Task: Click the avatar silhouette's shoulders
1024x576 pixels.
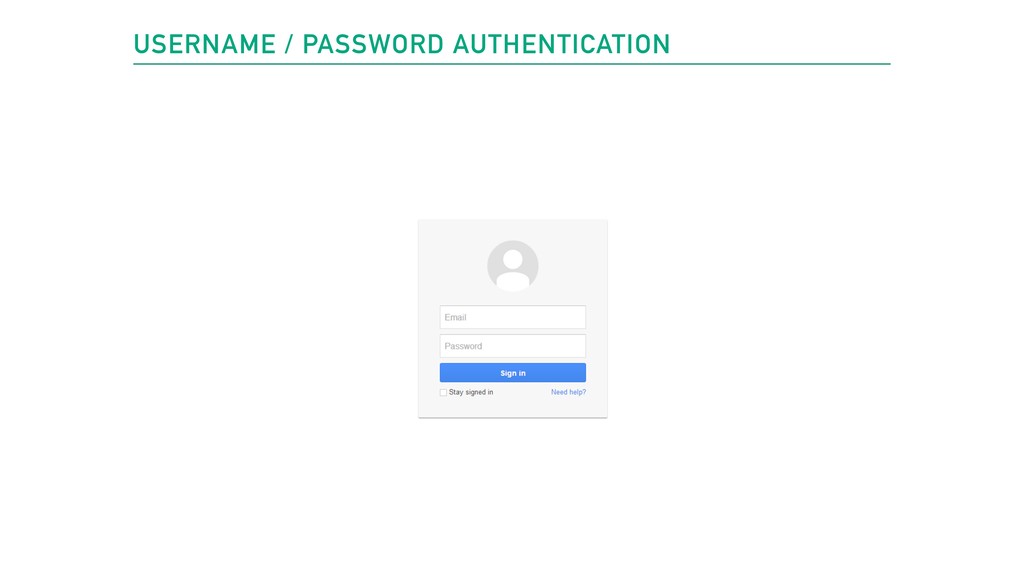Action: point(512,282)
